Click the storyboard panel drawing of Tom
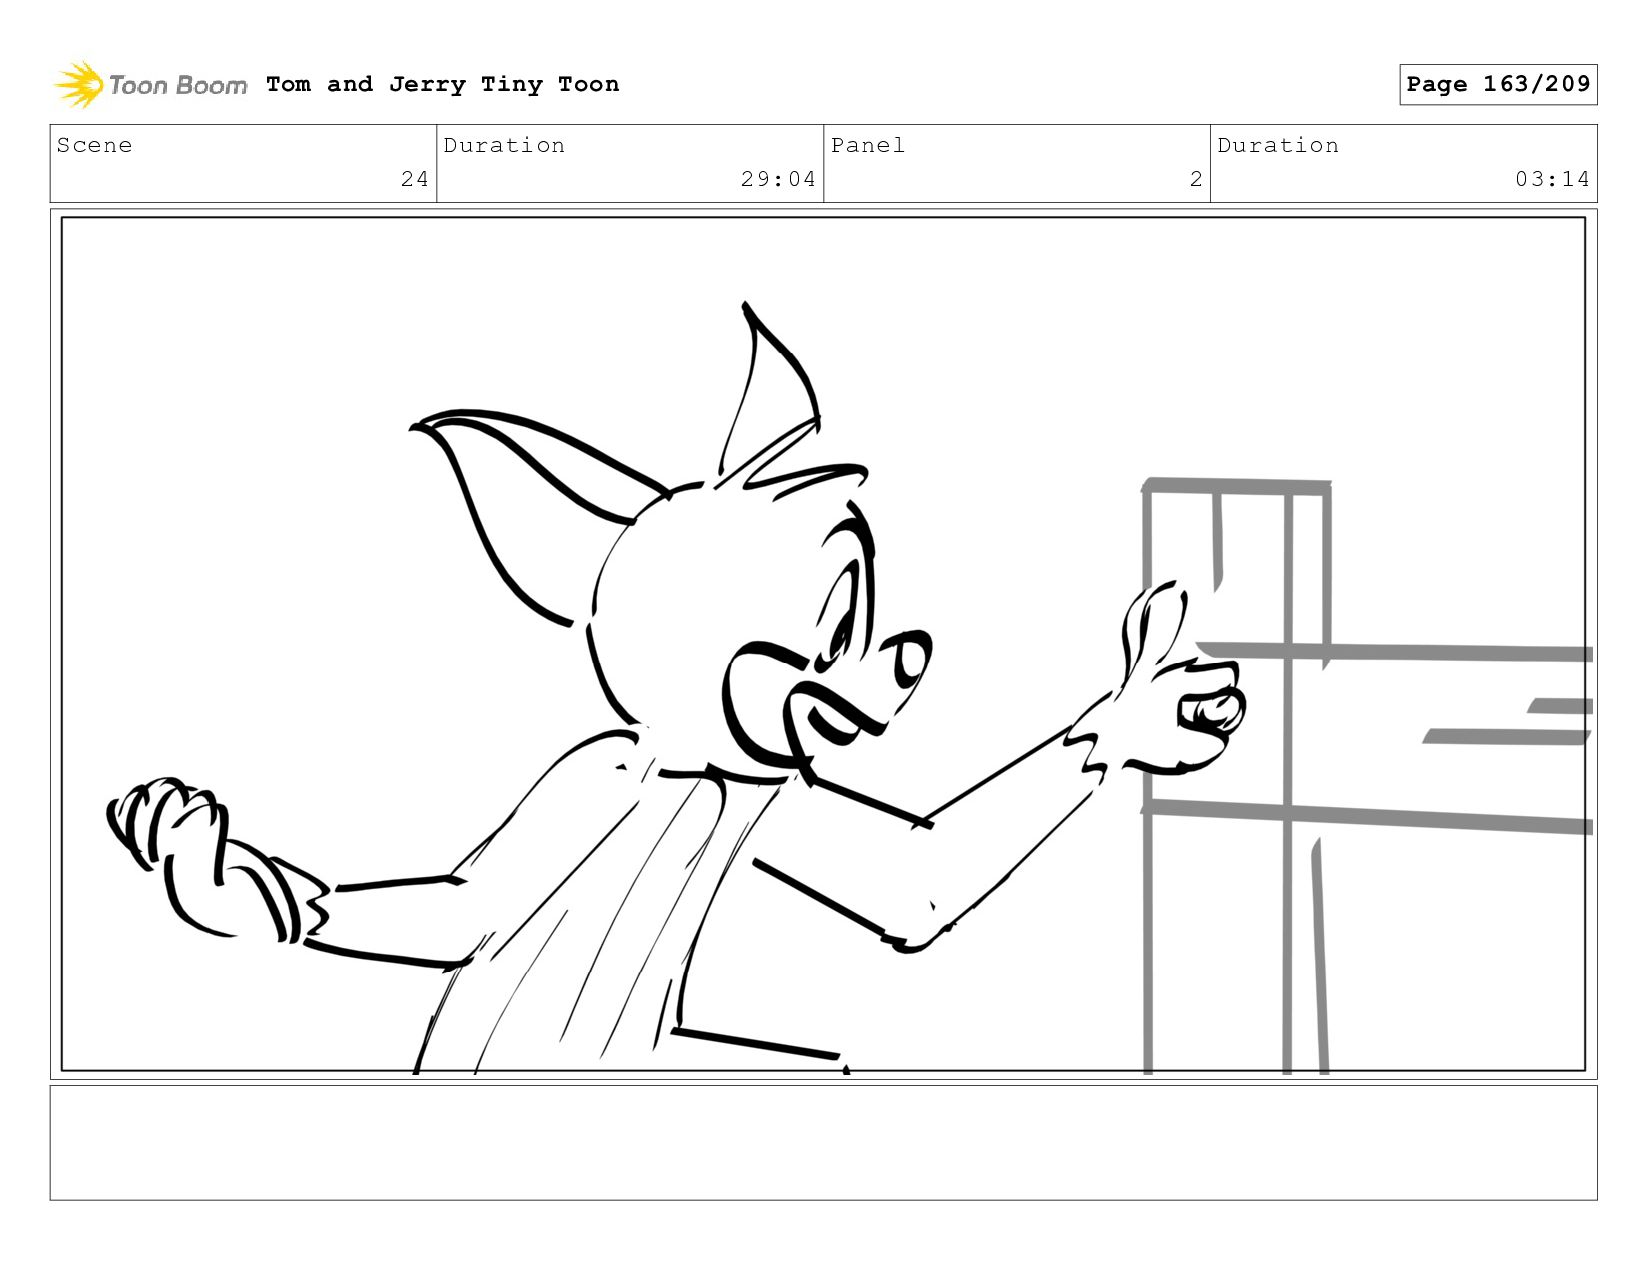This screenshot has height=1275, width=1650. 823,644
